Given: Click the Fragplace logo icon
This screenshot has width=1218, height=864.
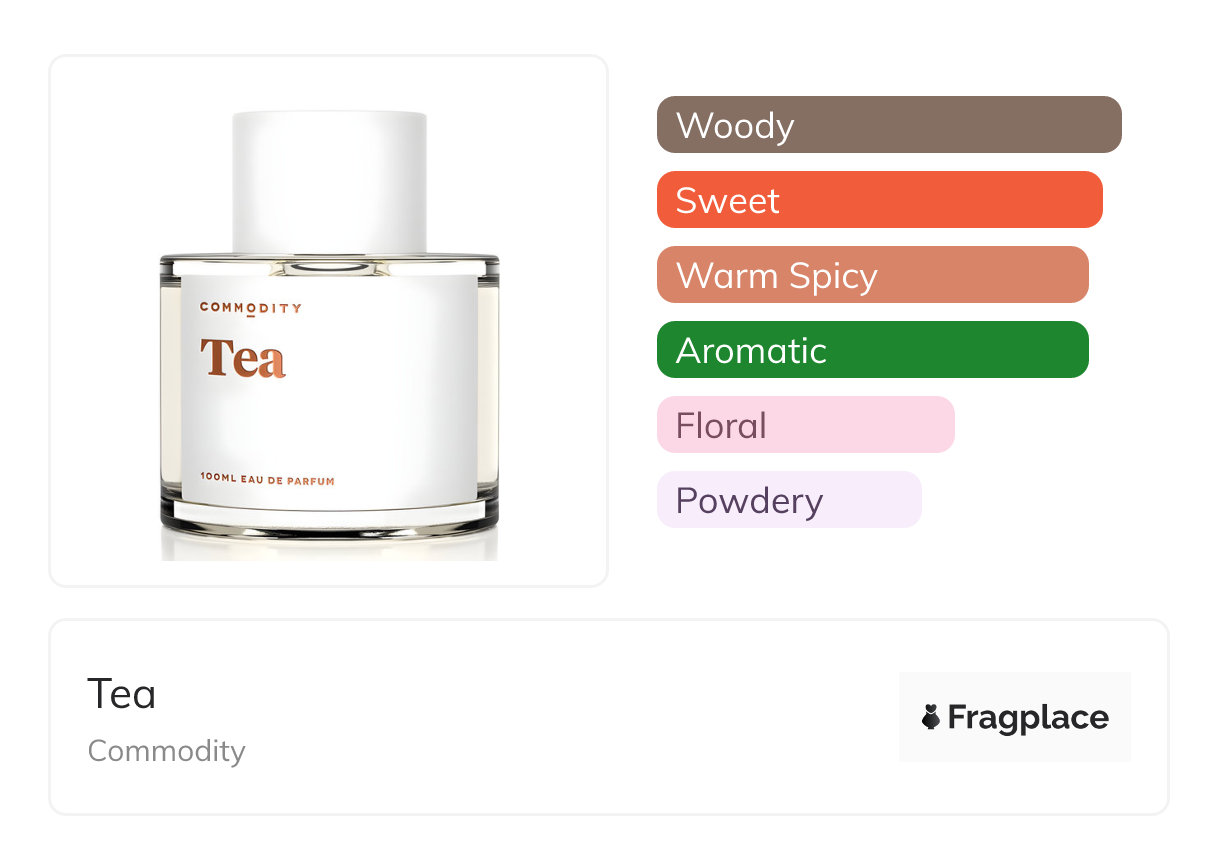Looking at the screenshot, I should pyautogui.click(x=931, y=717).
